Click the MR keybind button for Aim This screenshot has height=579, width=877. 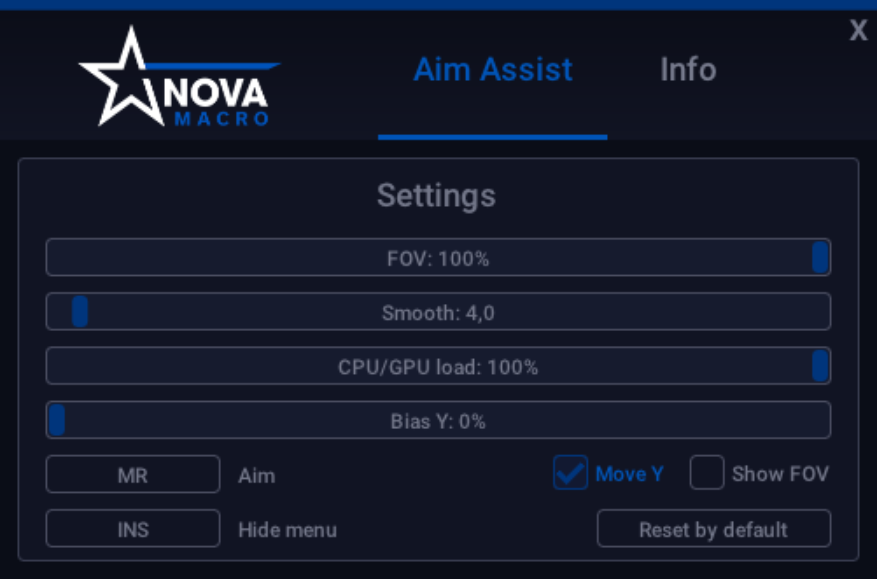(132, 474)
